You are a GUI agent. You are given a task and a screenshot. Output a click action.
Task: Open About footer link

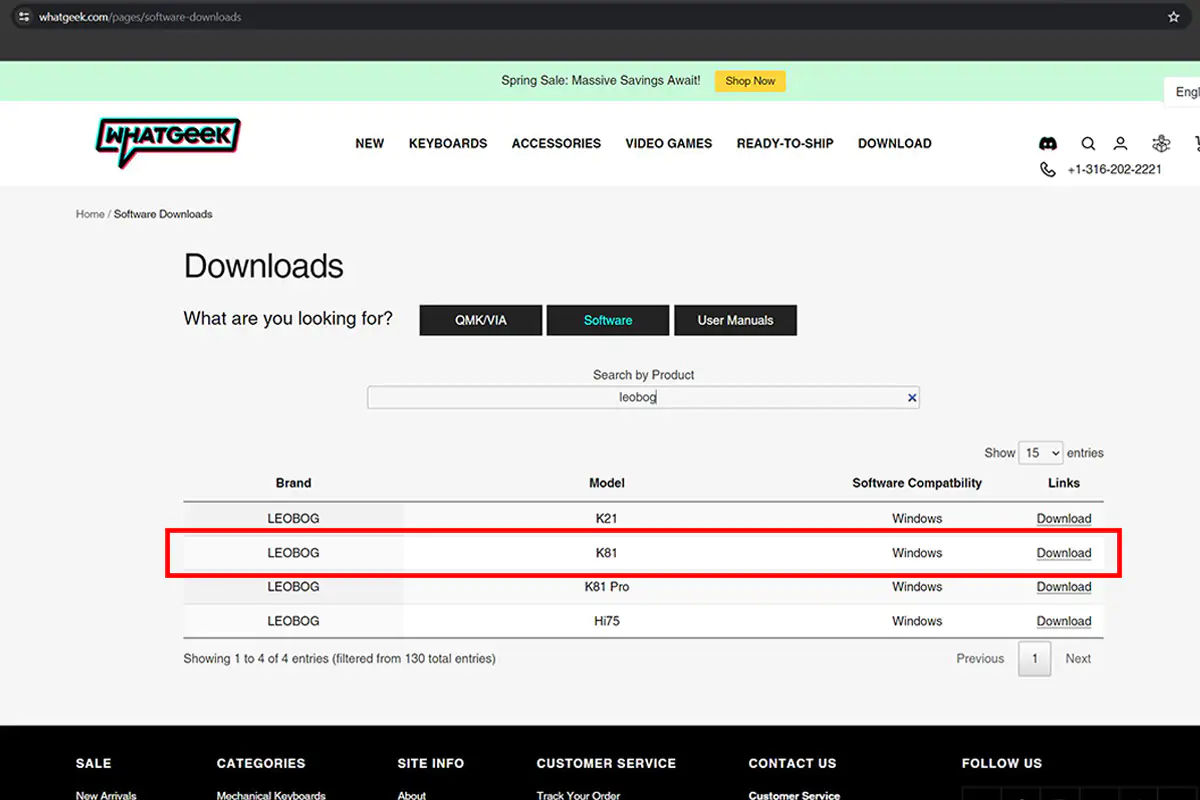coord(412,795)
